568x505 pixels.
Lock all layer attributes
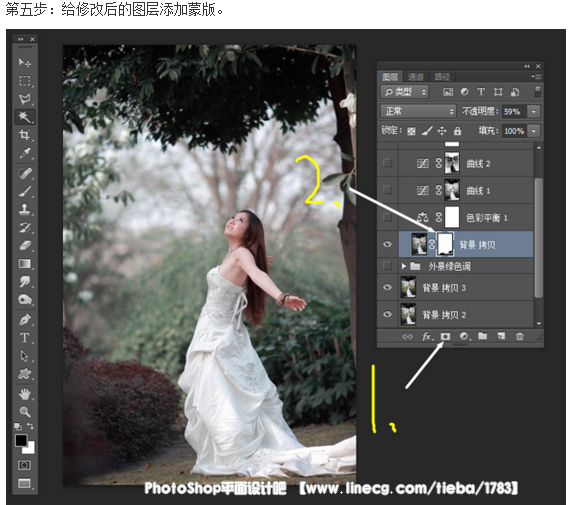click(x=458, y=131)
